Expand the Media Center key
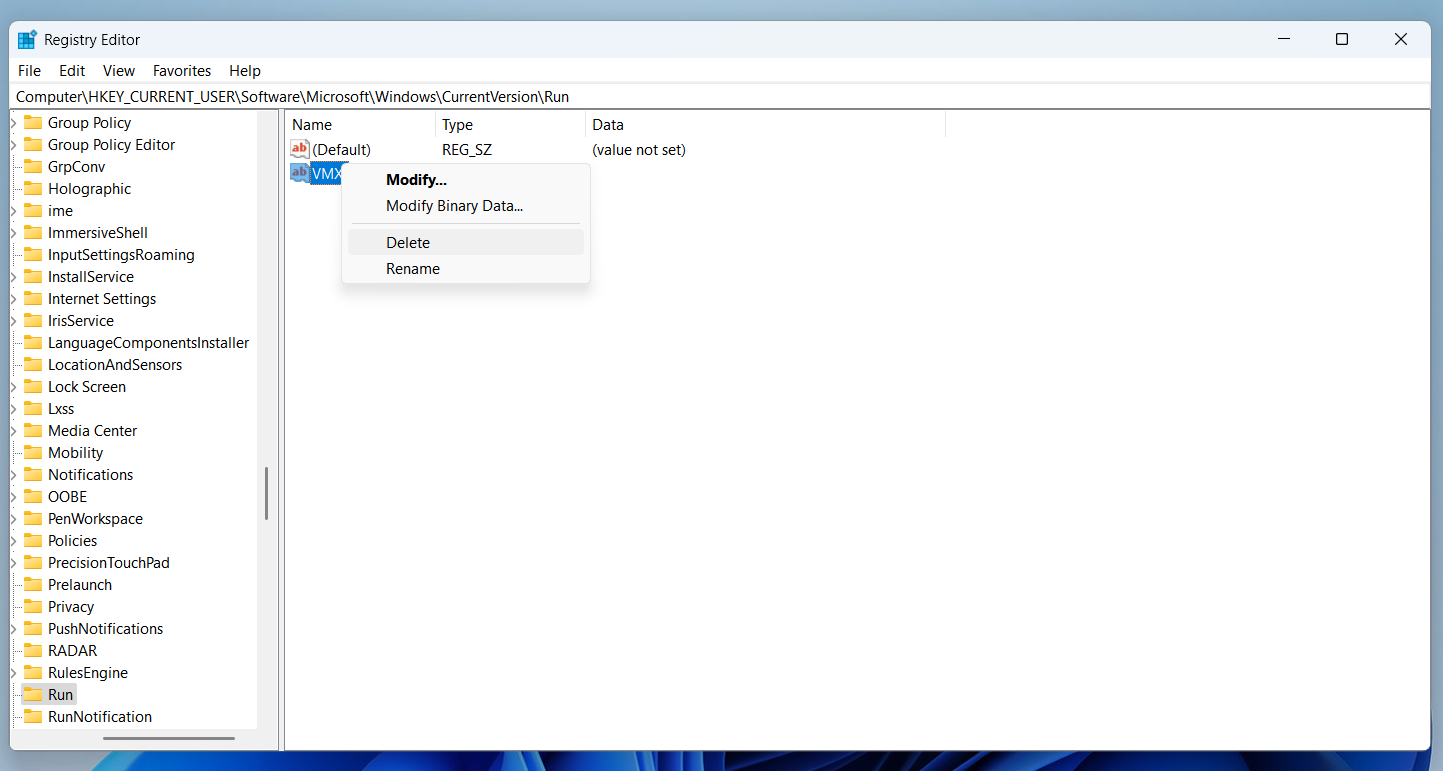 14,431
